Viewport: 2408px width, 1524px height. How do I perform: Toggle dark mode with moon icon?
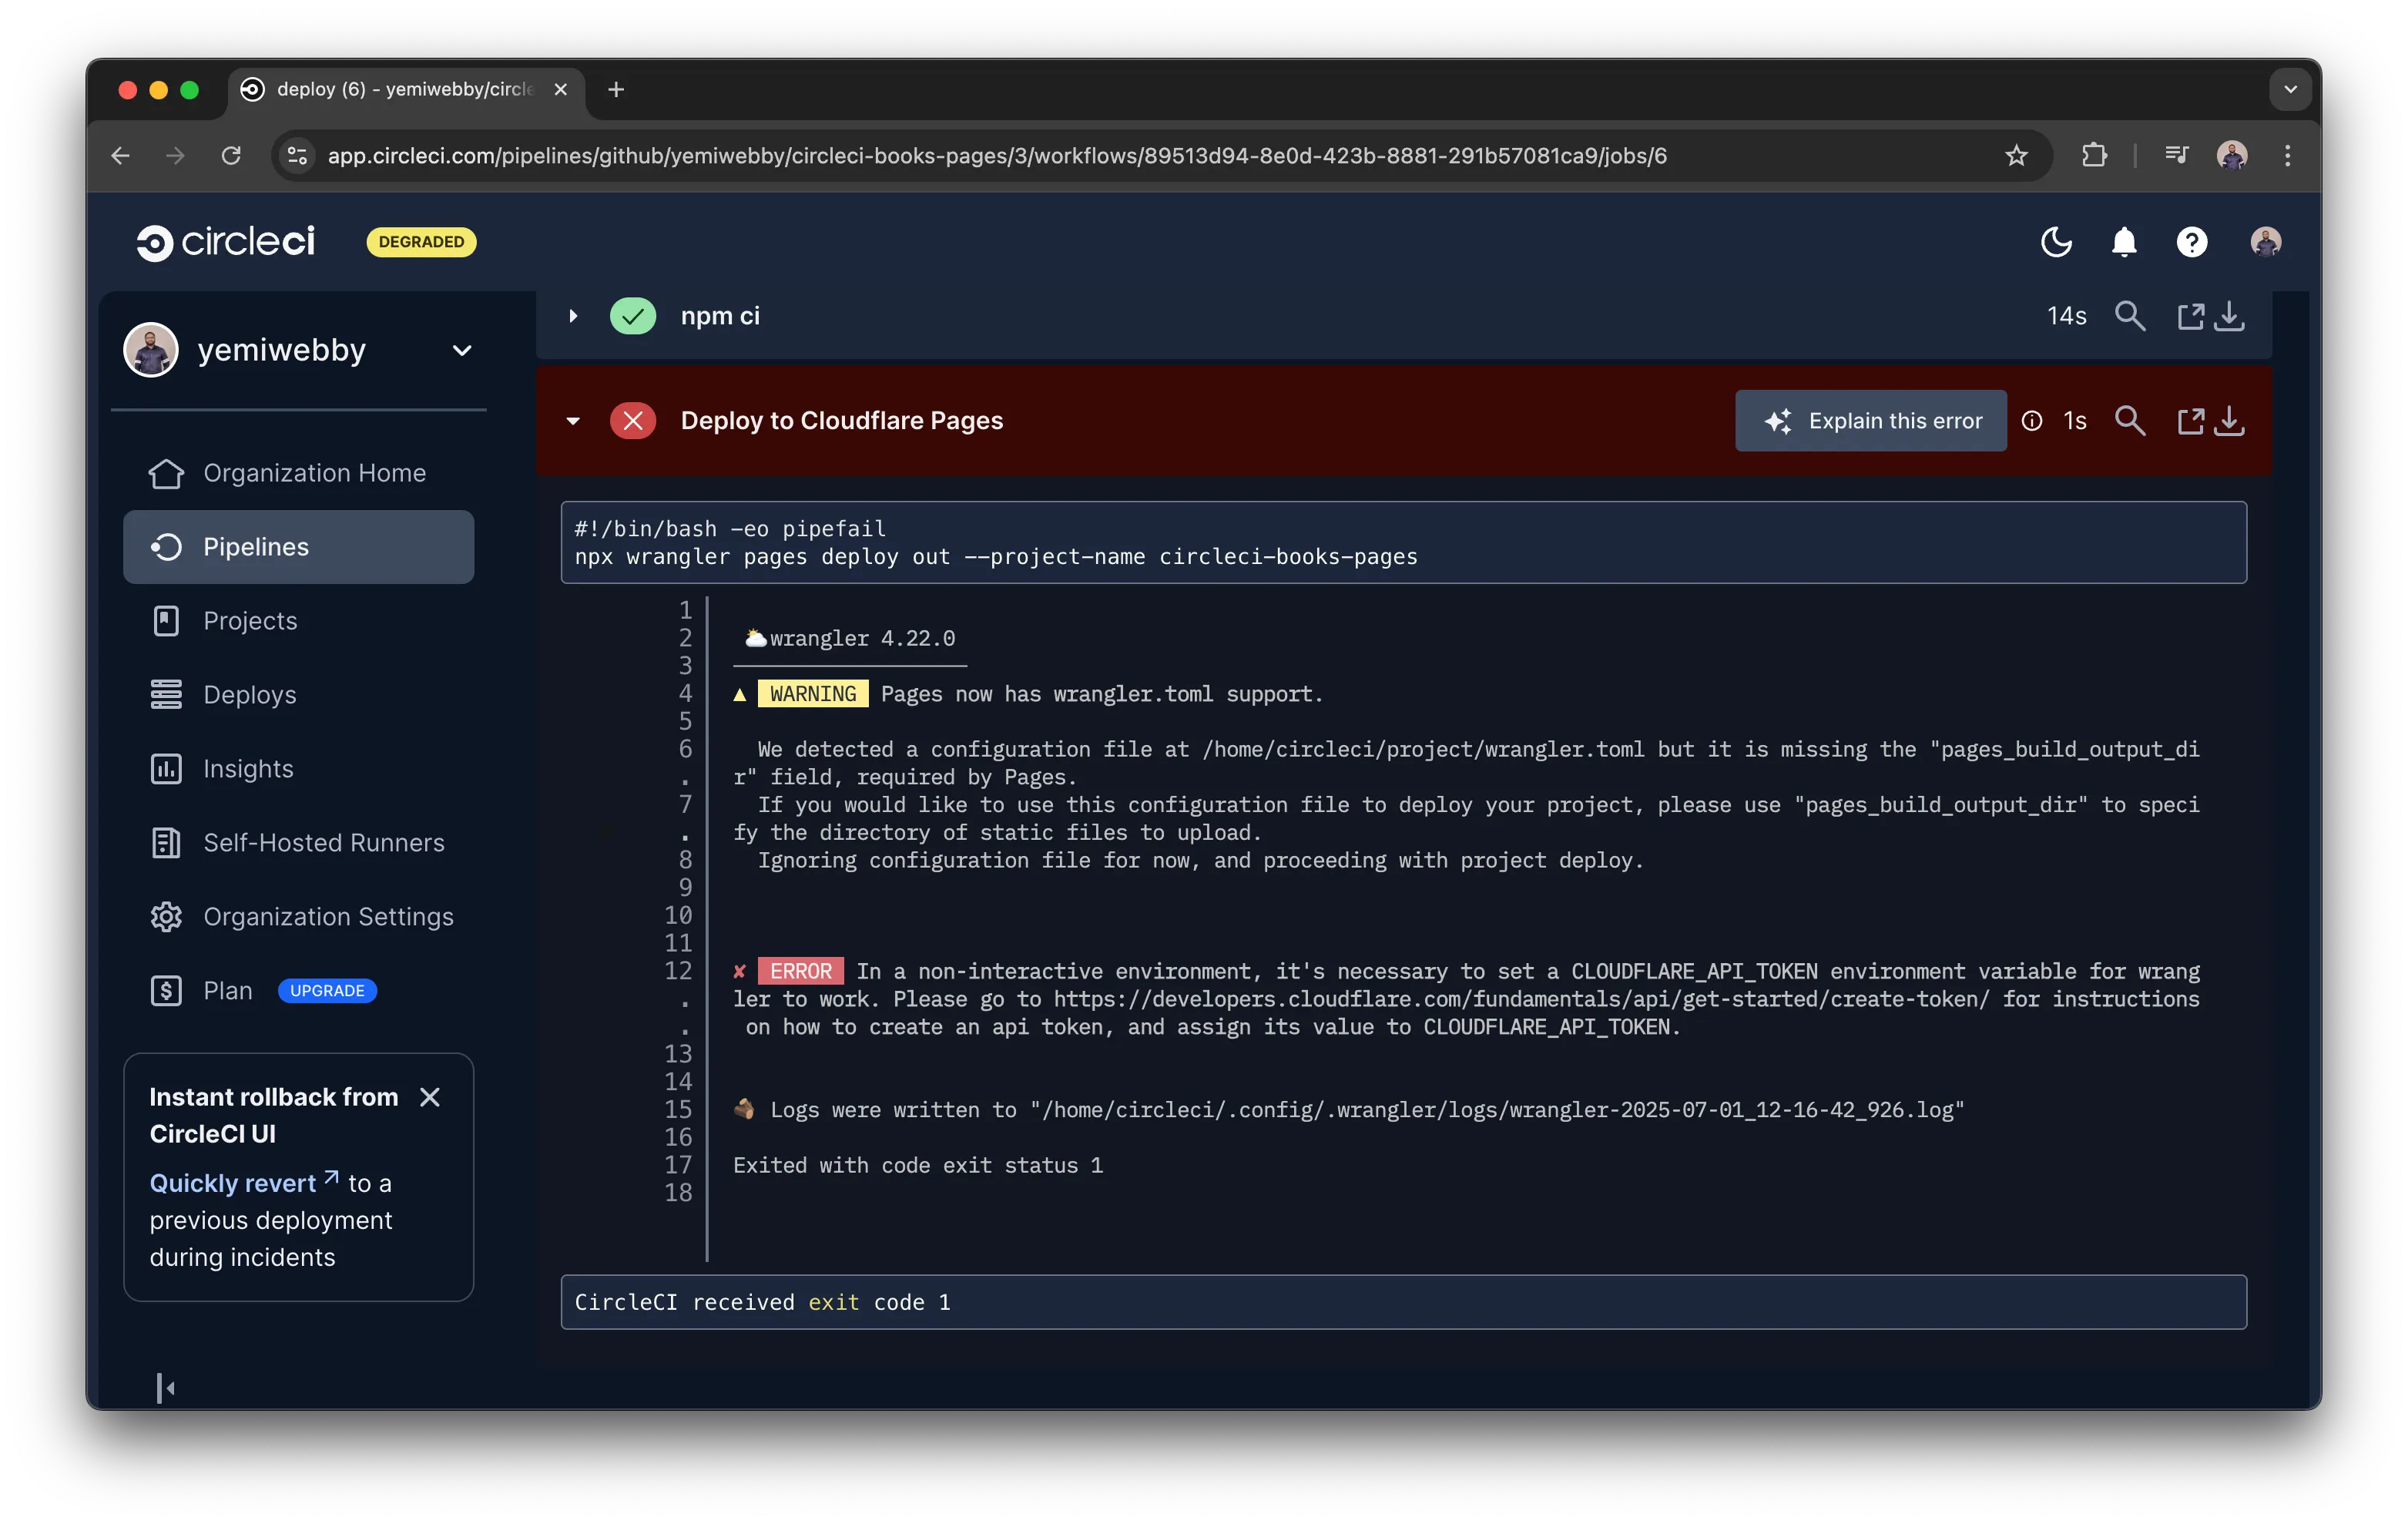tap(2056, 241)
